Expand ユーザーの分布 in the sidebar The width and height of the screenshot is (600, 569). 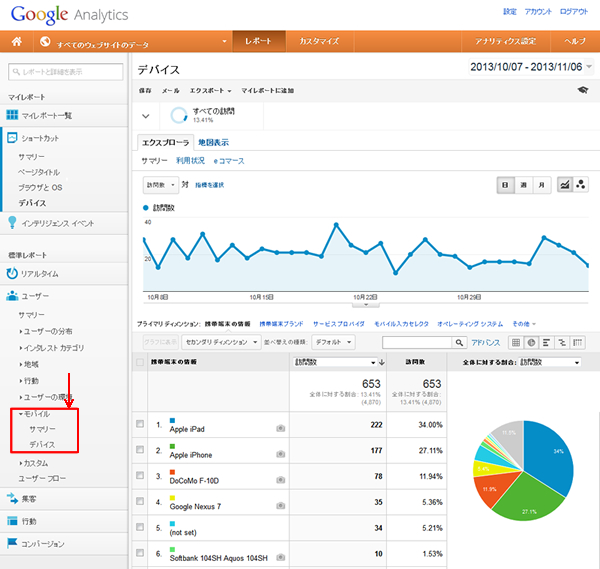46,331
